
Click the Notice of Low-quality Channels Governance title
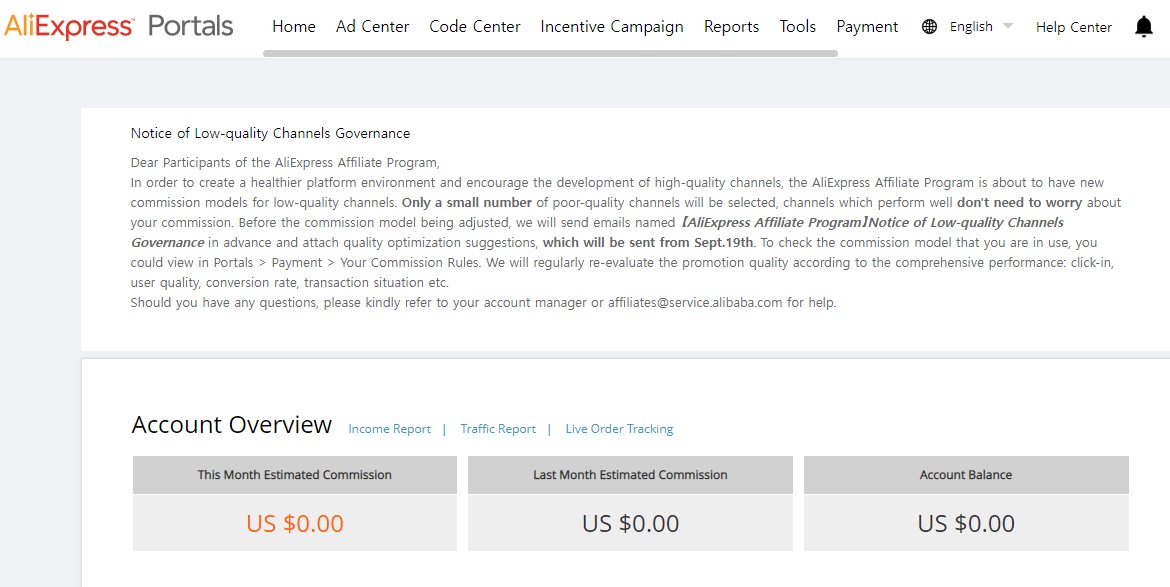pyautogui.click(x=270, y=134)
